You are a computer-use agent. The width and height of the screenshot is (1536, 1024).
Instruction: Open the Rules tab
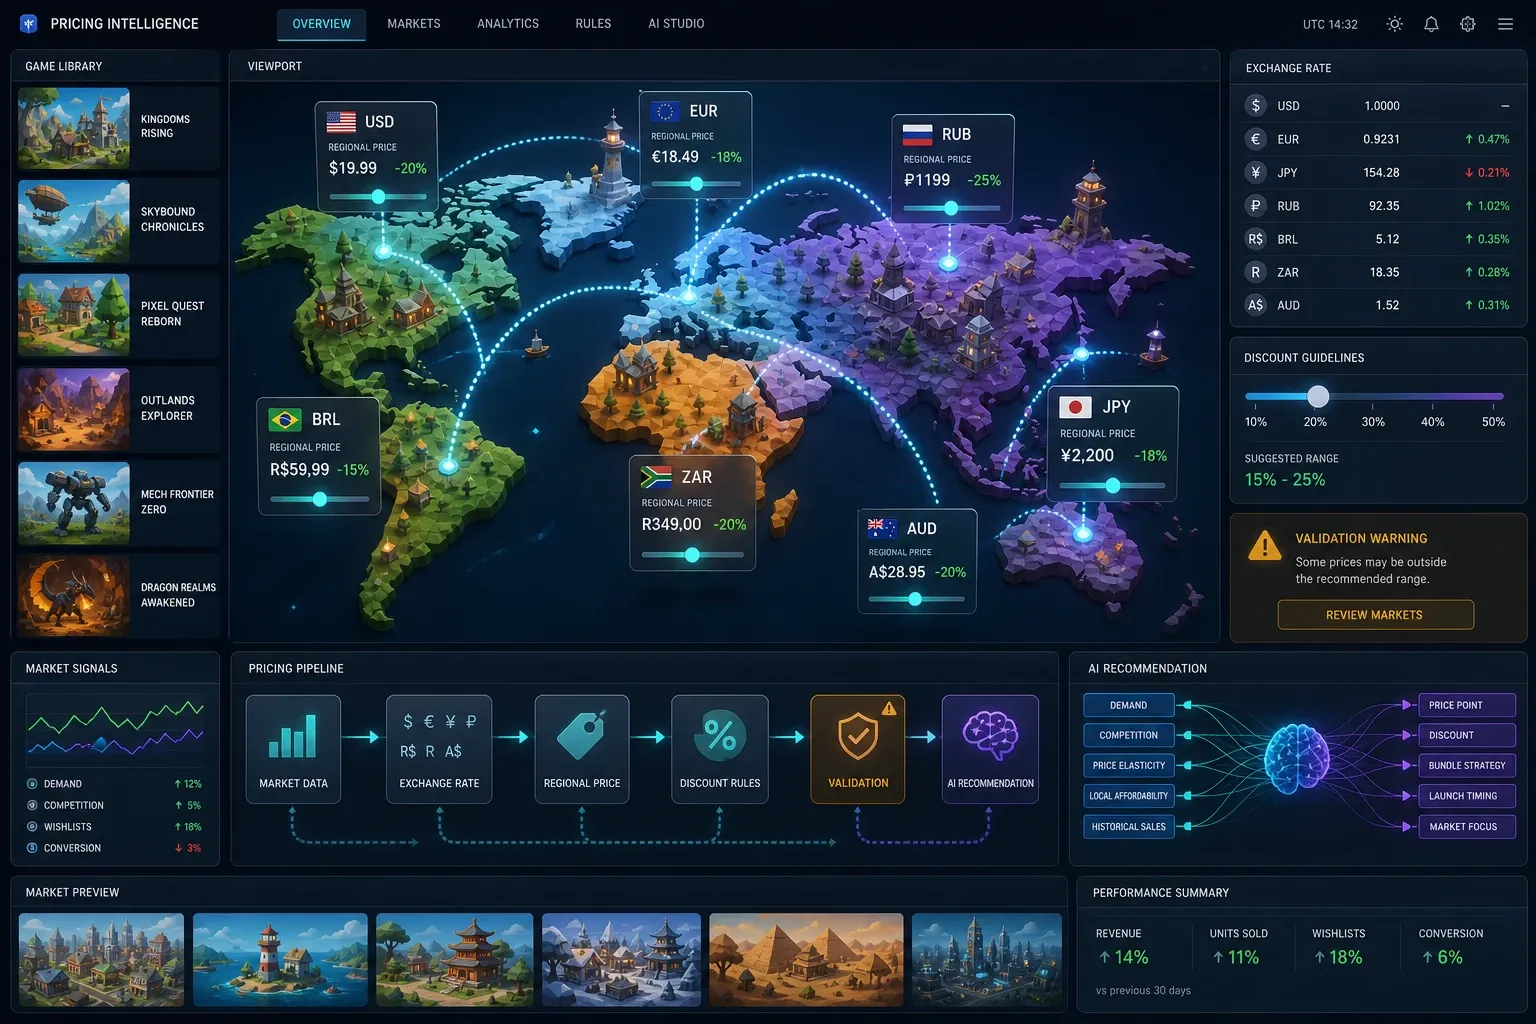pyautogui.click(x=593, y=24)
